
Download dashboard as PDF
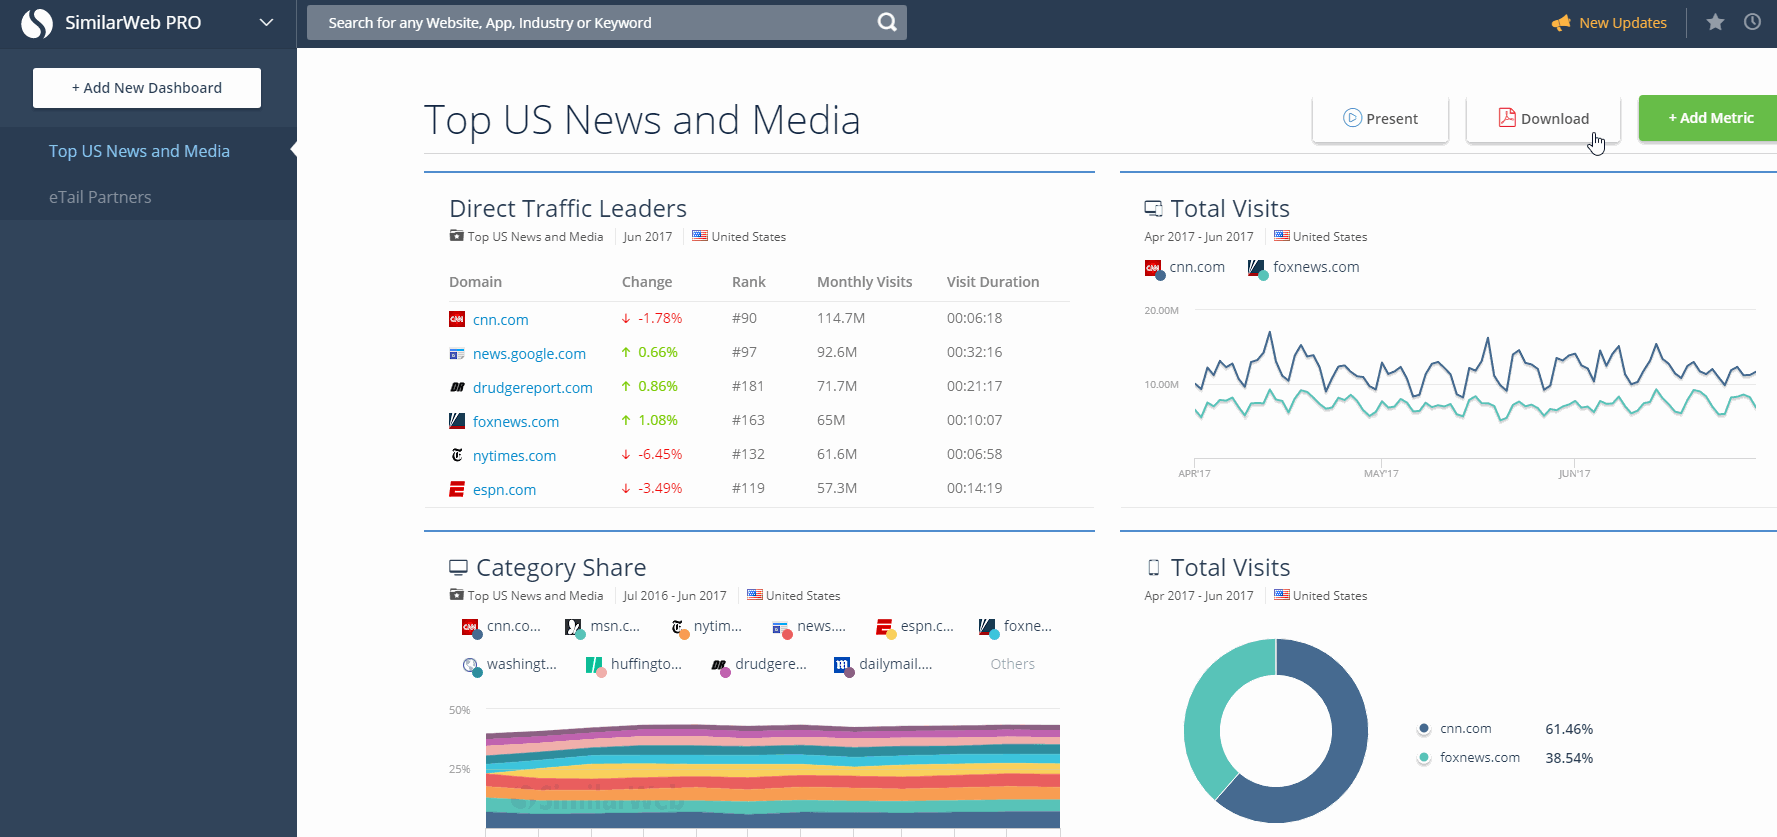point(1543,119)
